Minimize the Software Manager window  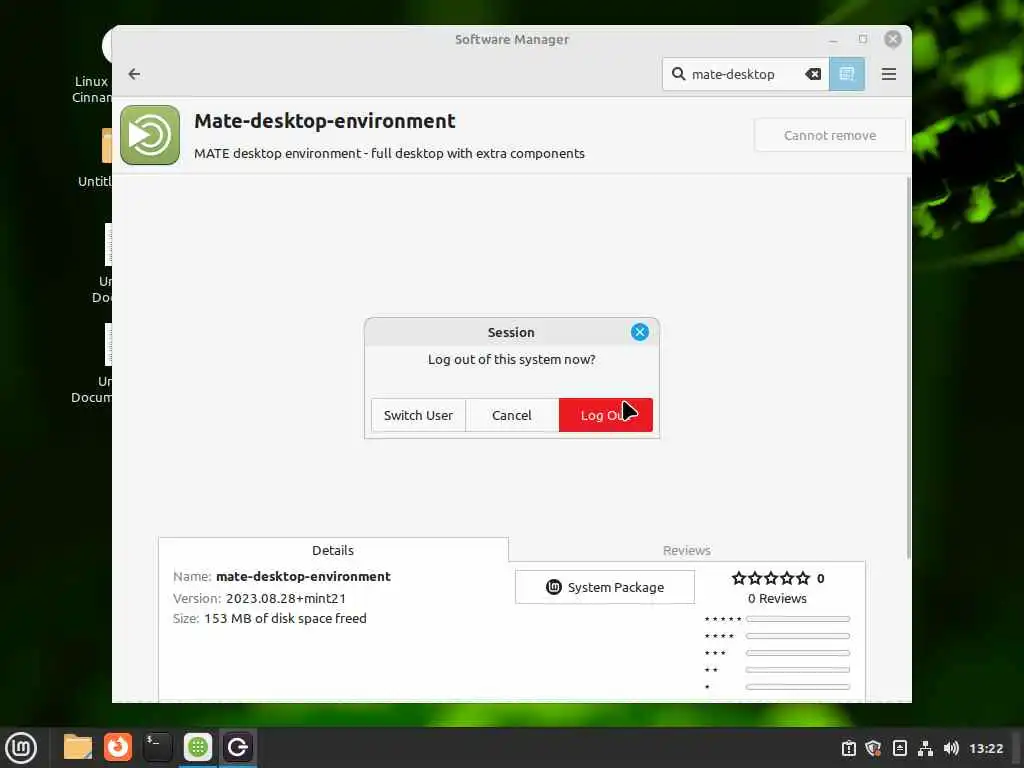click(833, 40)
